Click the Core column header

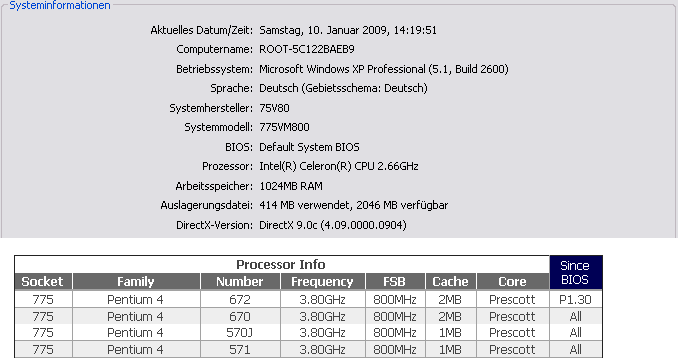pos(512,281)
